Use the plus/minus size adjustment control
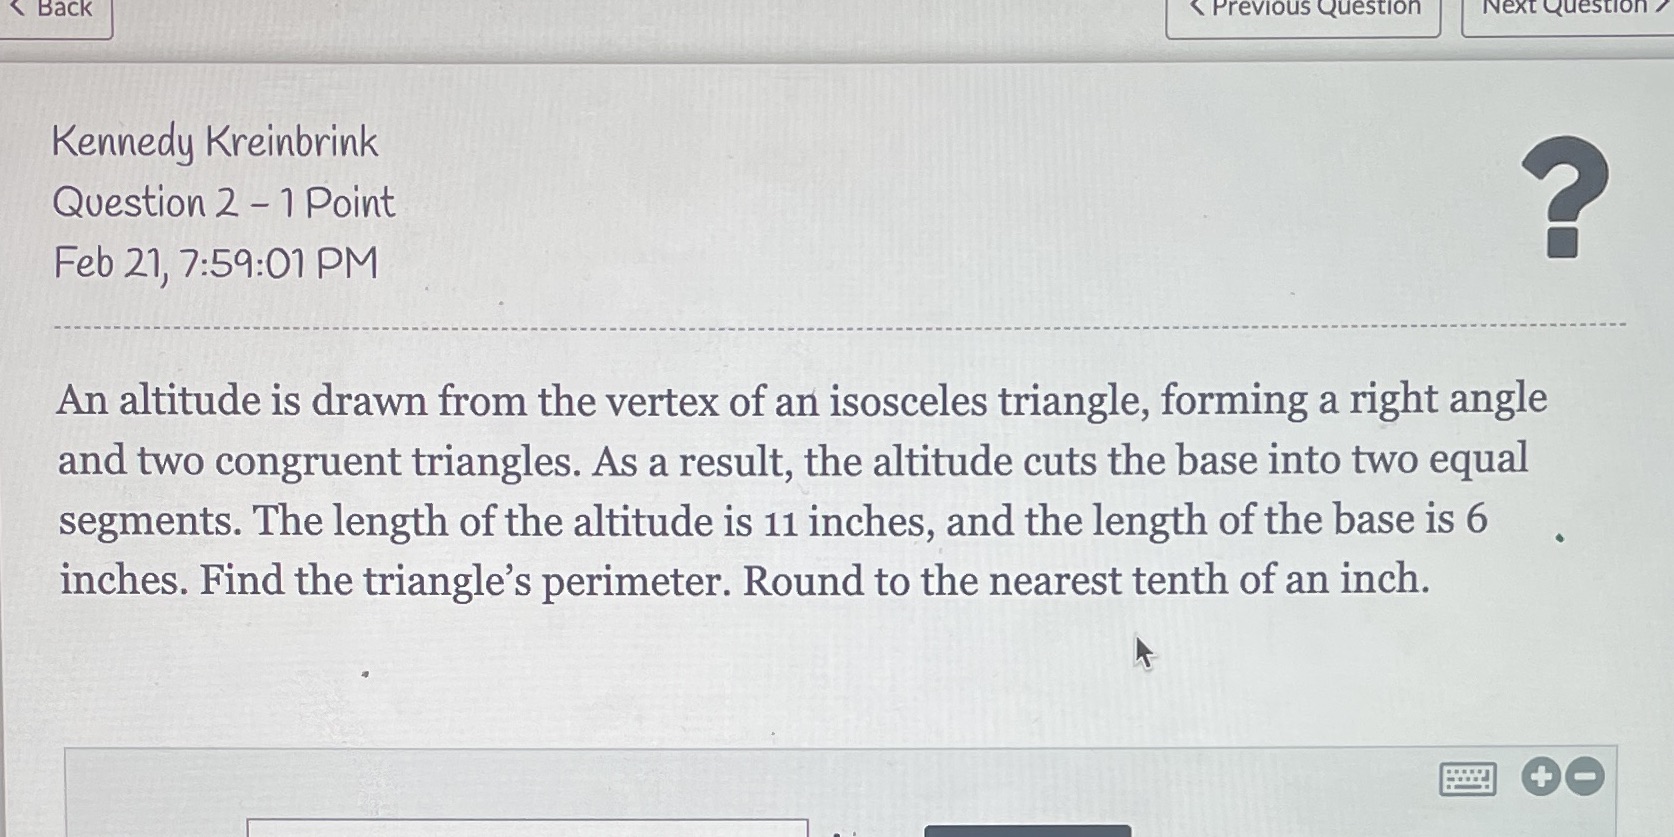Screen dimensions: 1674x837 point(1560,775)
